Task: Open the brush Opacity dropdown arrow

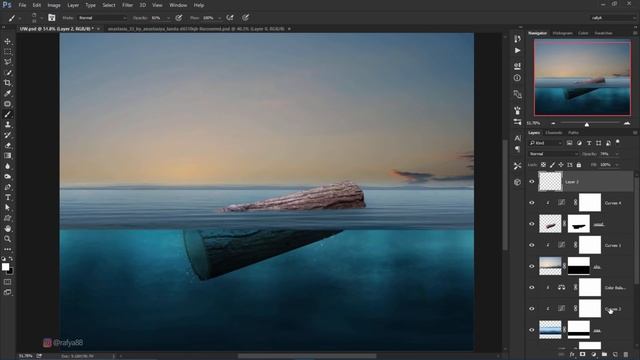Action: pyautogui.click(x=168, y=18)
